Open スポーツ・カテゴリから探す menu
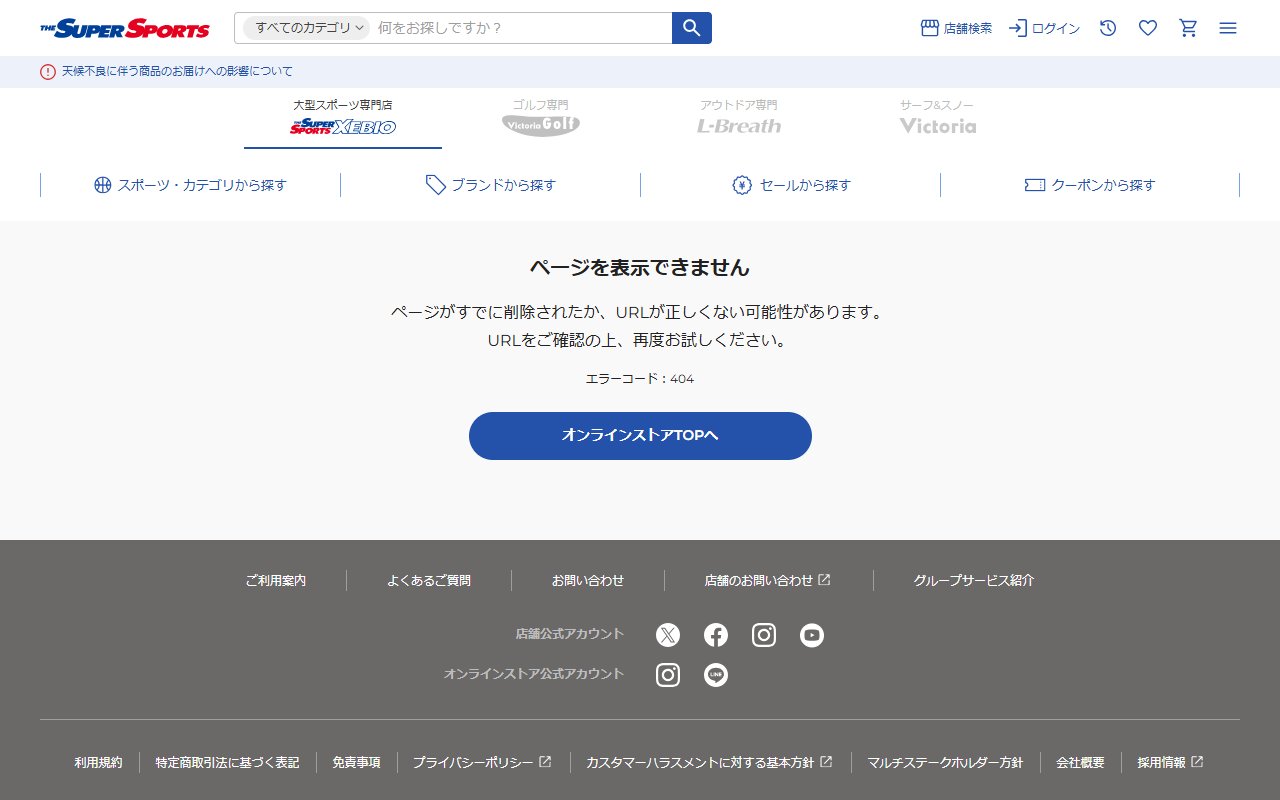This screenshot has height=800, width=1280. pos(190,185)
